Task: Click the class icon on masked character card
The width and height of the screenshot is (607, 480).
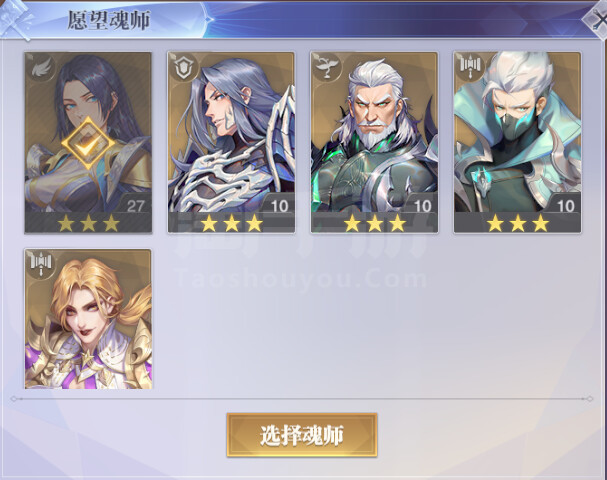Action: point(470,66)
